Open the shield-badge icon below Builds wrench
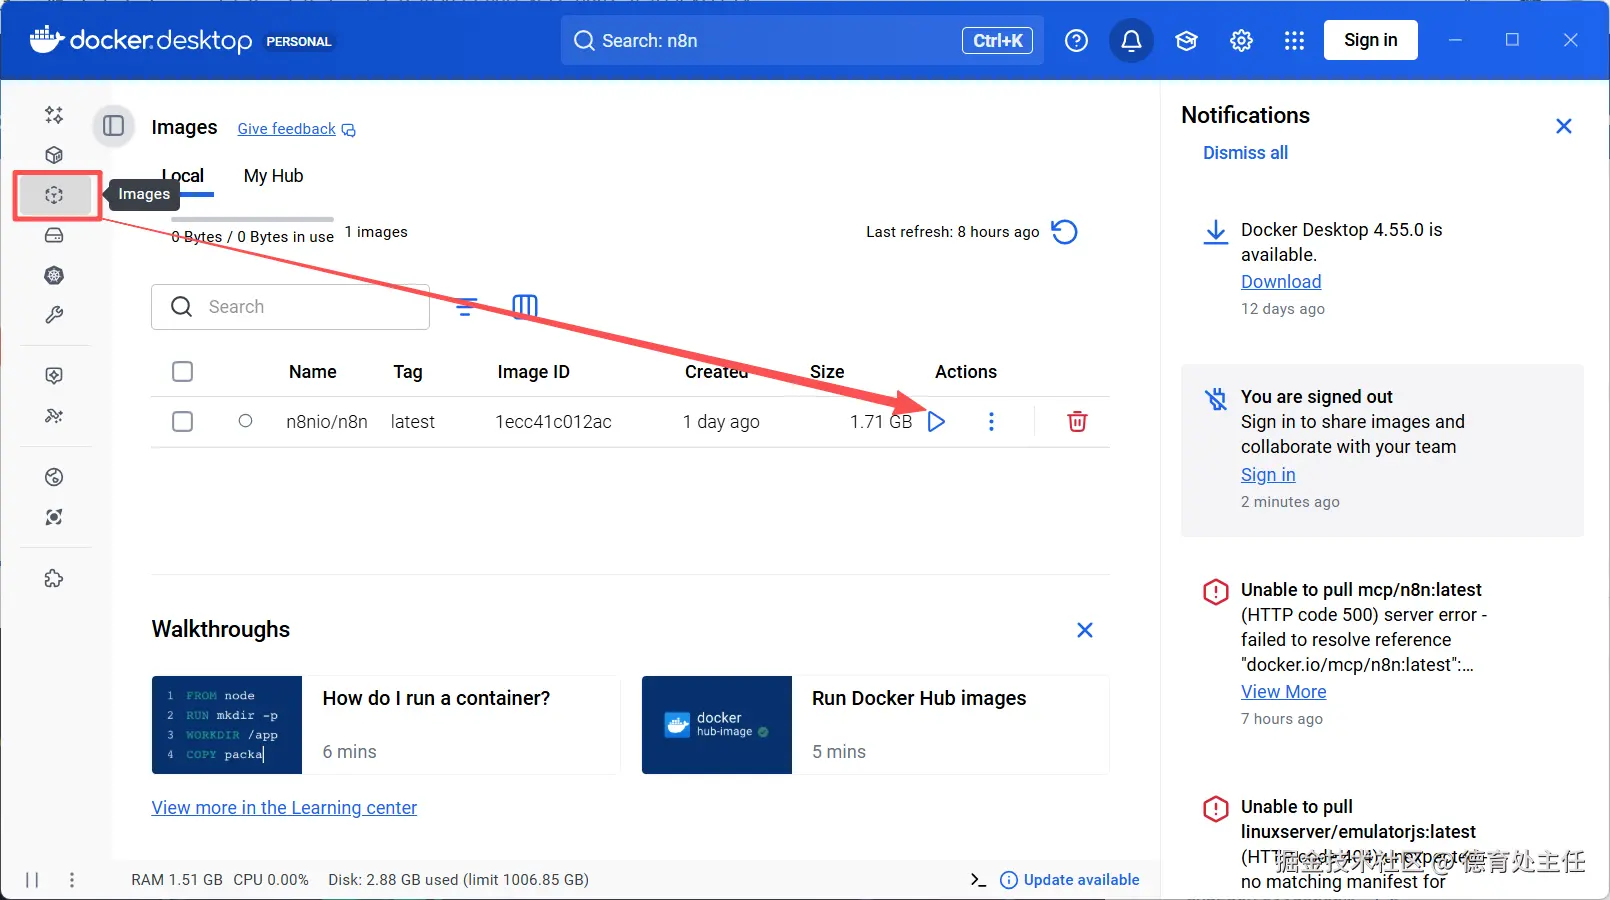 (54, 375)
